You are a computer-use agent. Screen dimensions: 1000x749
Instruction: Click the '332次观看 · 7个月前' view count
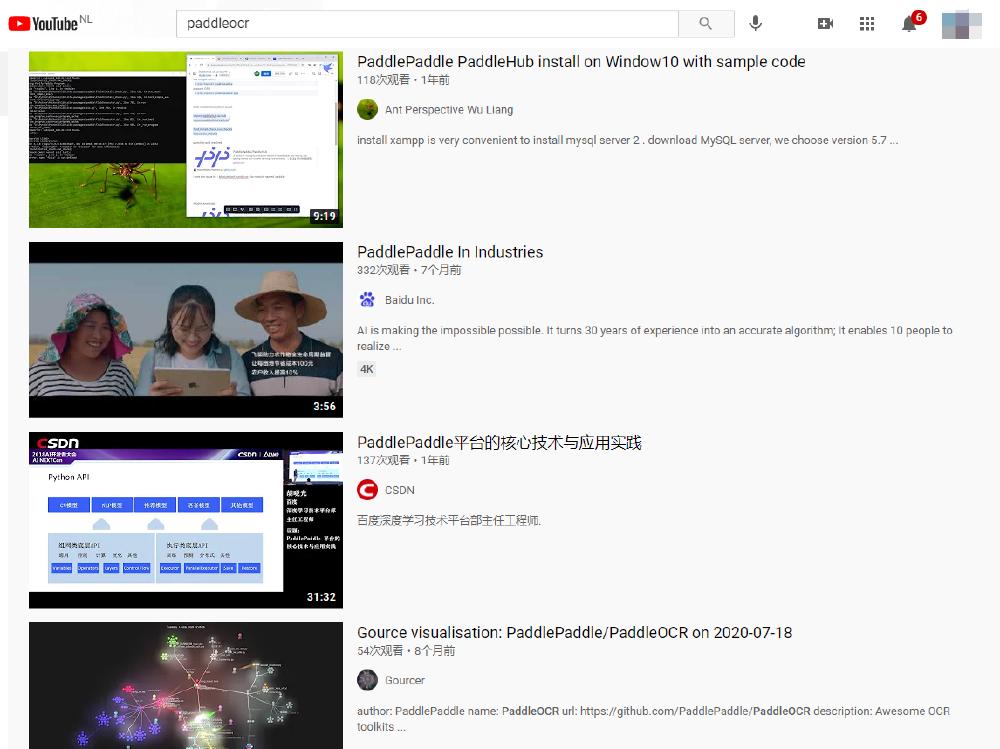coord(409,270)
